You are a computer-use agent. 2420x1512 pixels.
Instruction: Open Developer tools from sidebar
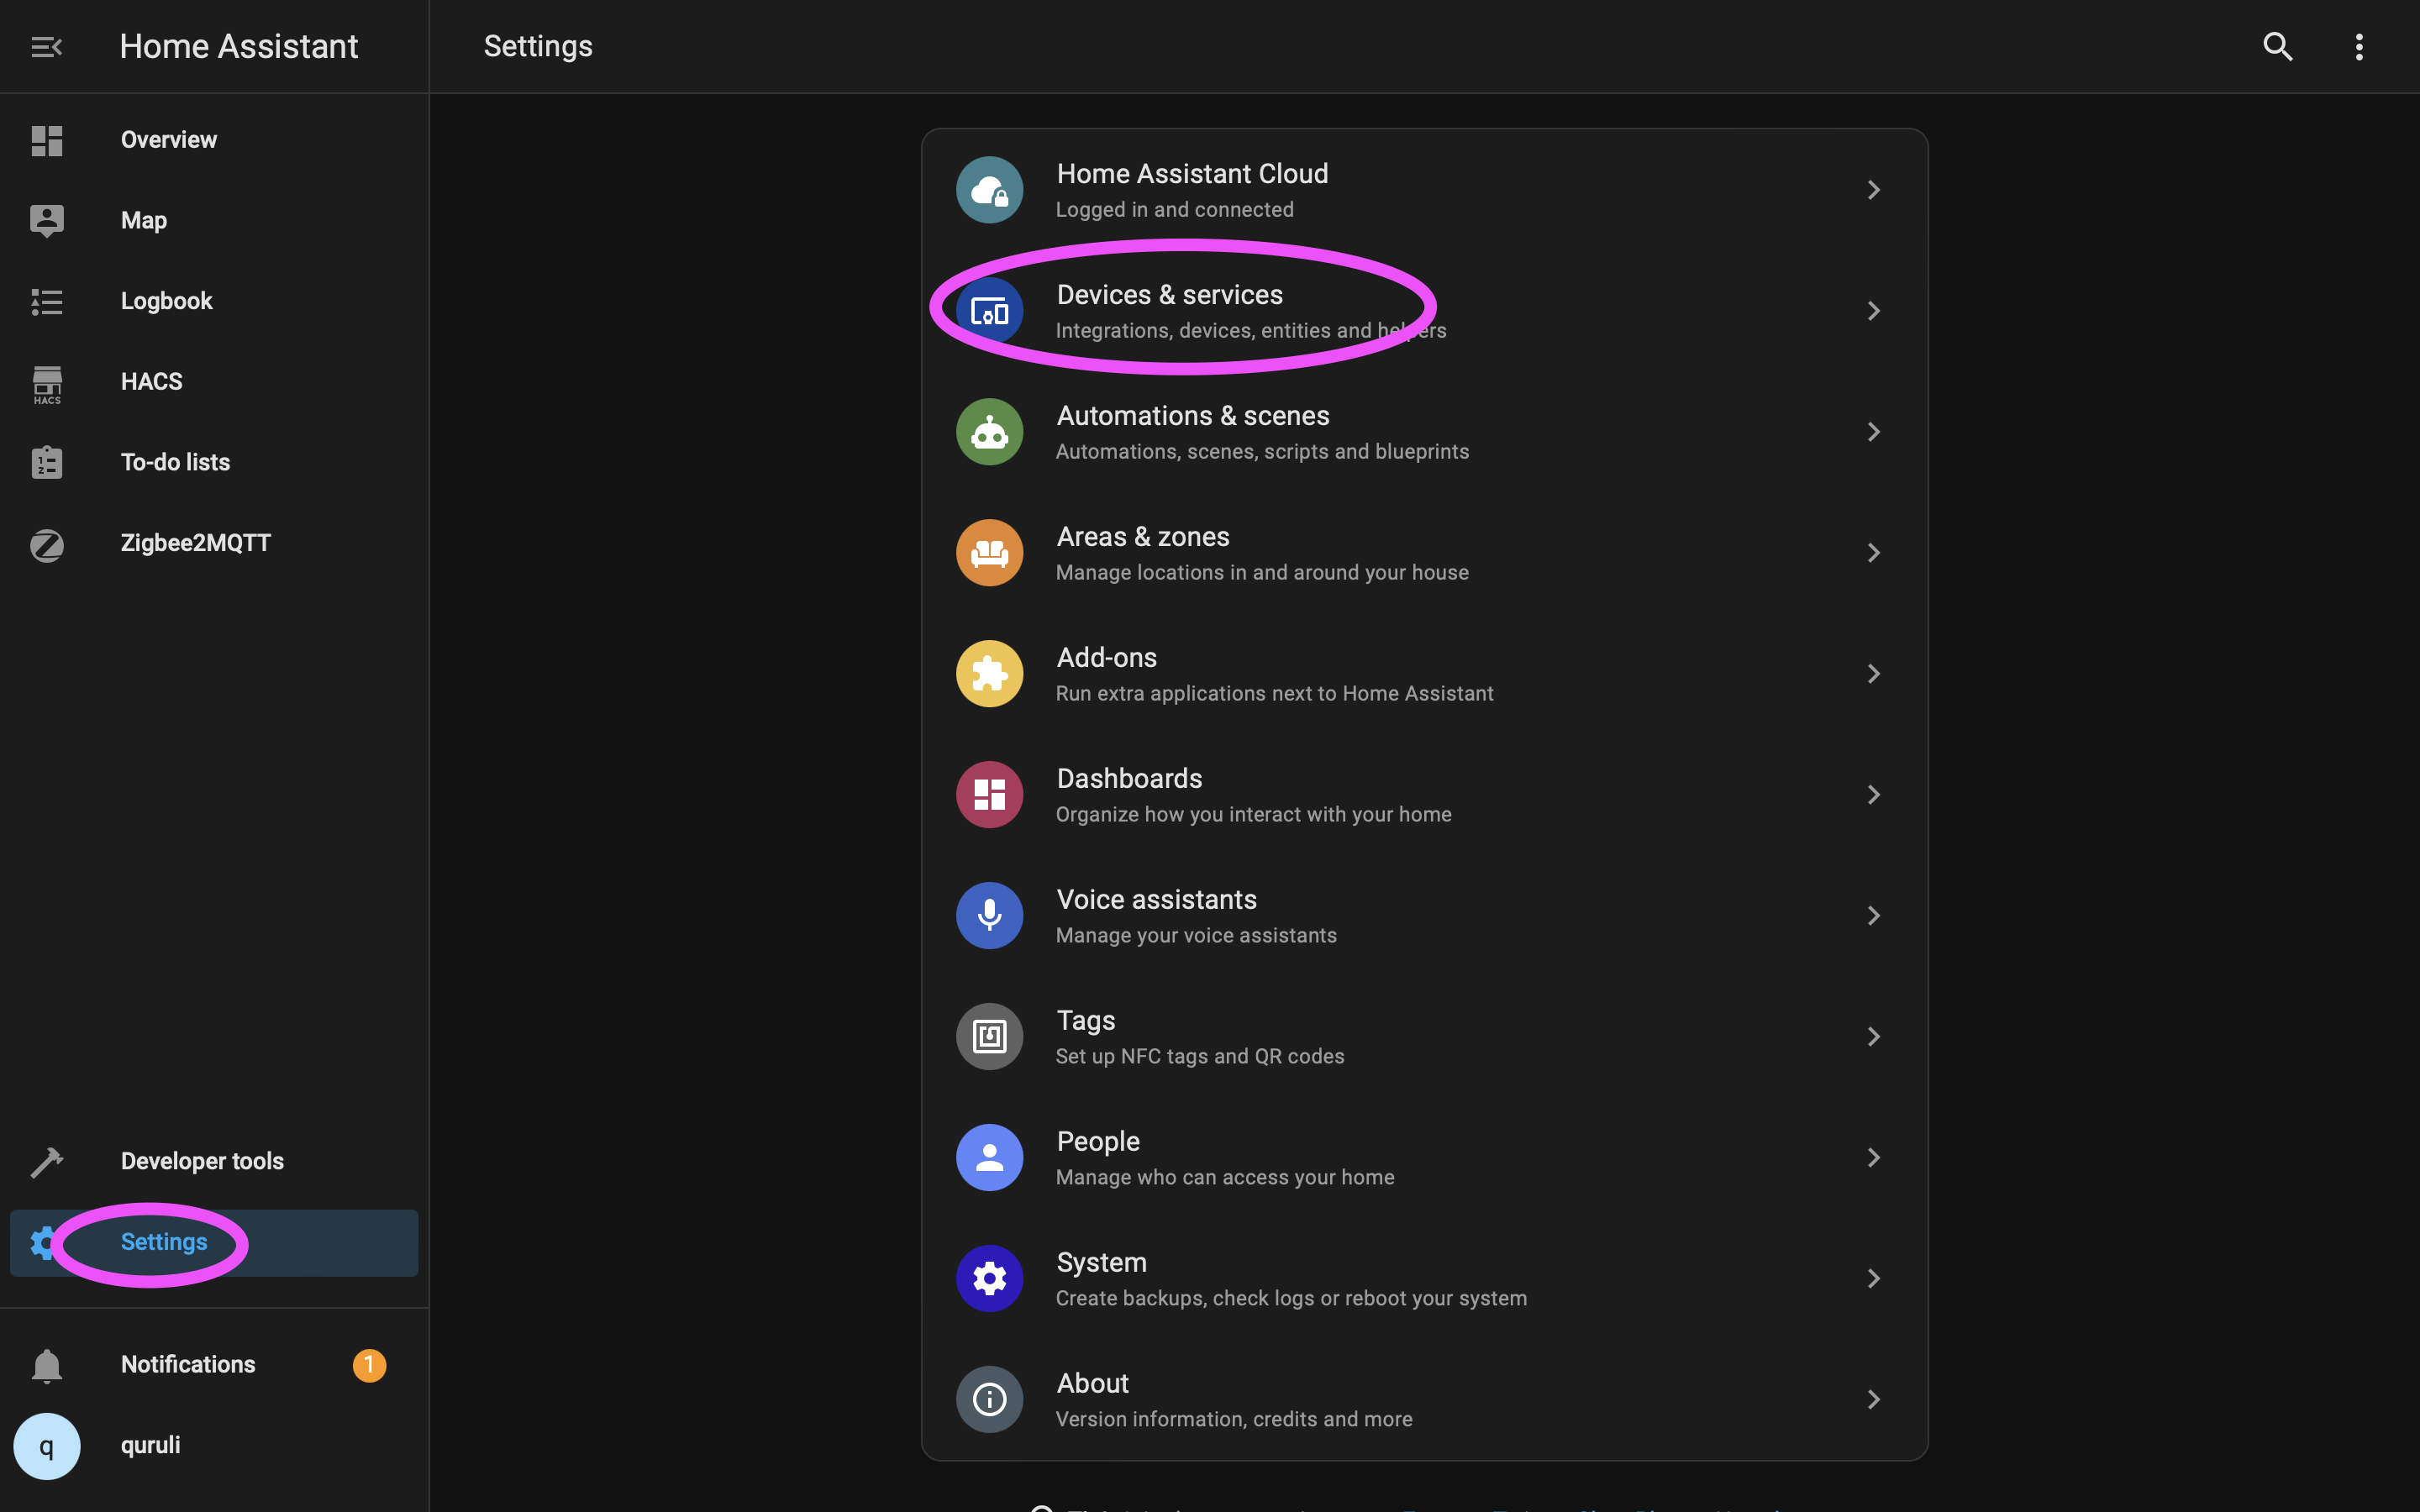(x=202, y=1162)
